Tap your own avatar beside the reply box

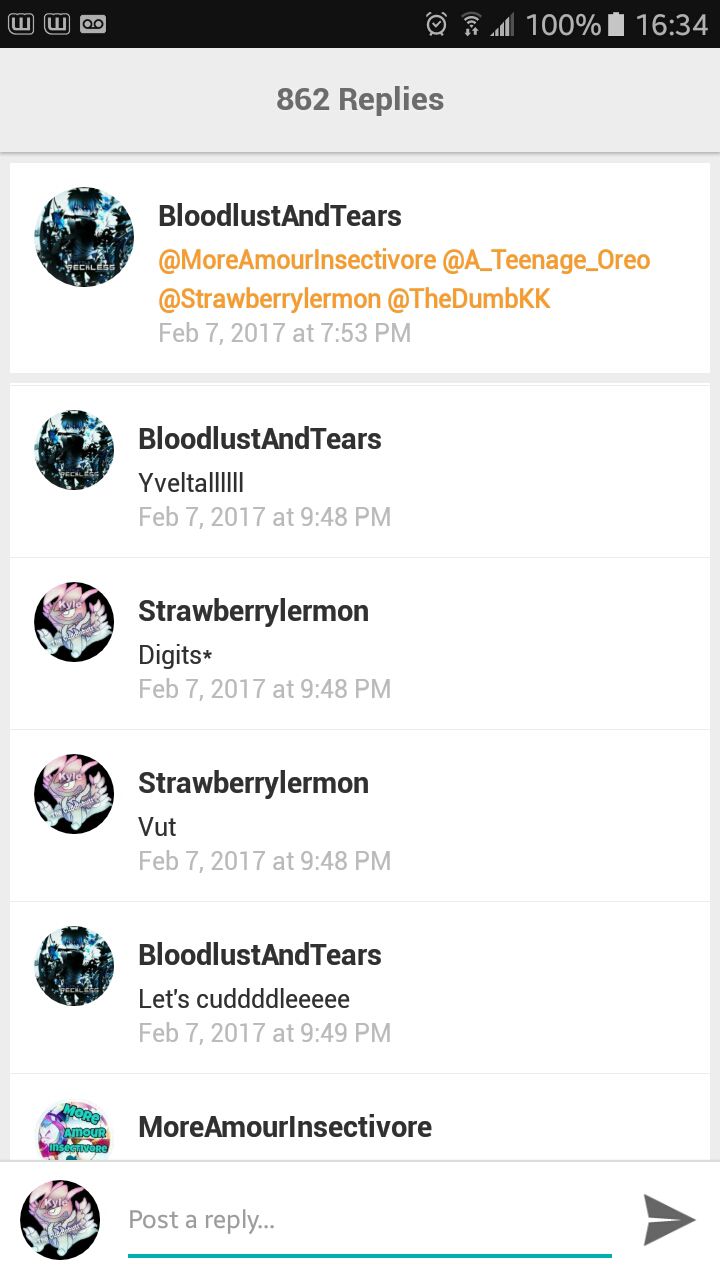[60, 1220]
